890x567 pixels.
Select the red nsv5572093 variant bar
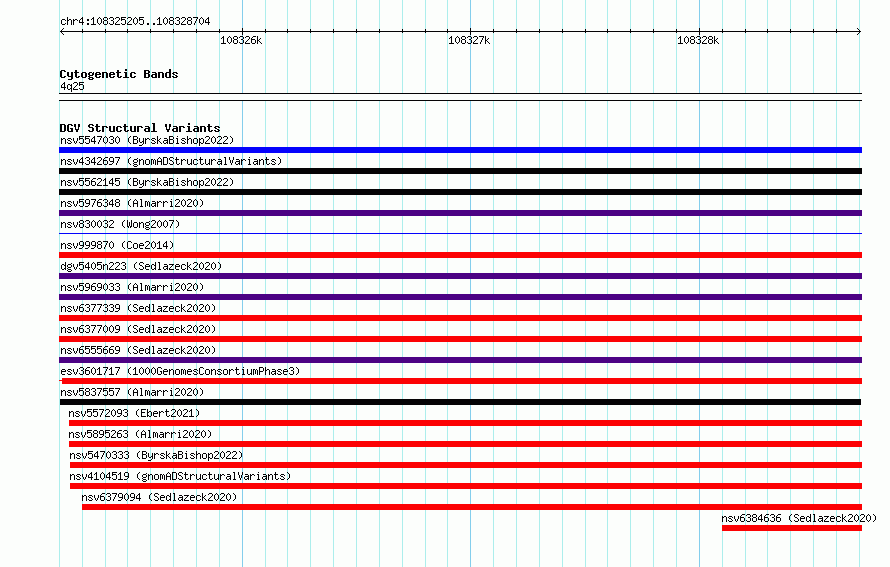tap(465, 423)
